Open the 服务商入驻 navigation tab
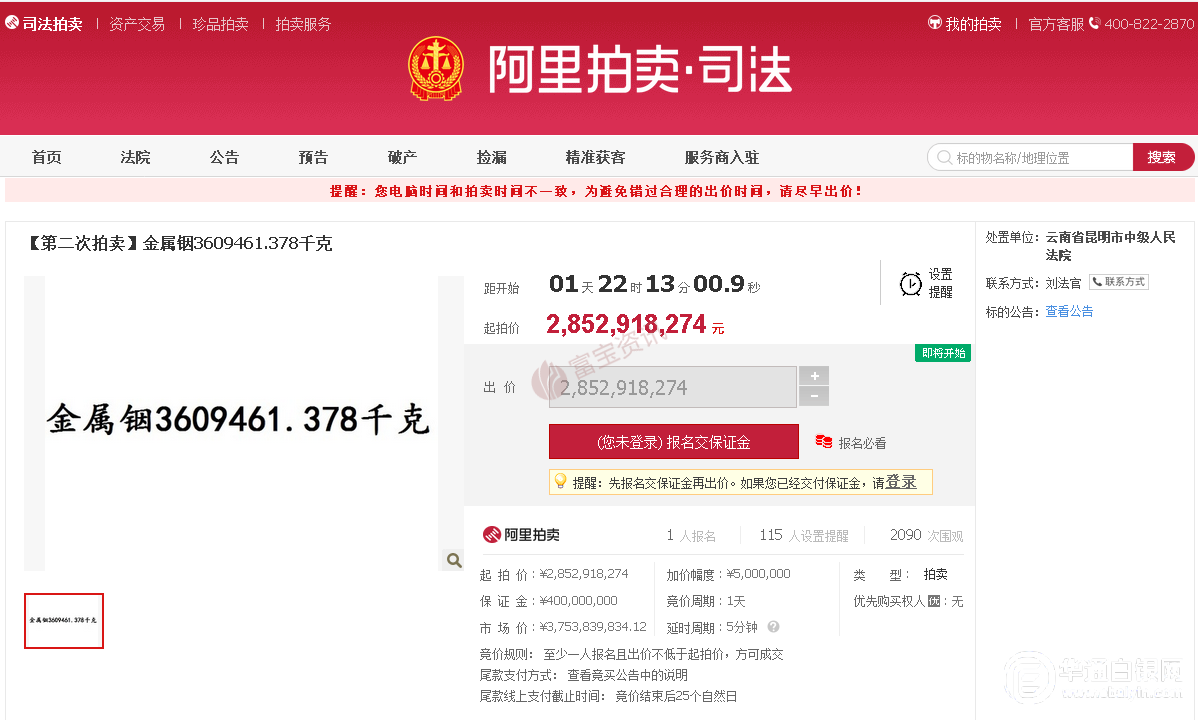This screenshot has width=1198, height=720. (722, 157)
